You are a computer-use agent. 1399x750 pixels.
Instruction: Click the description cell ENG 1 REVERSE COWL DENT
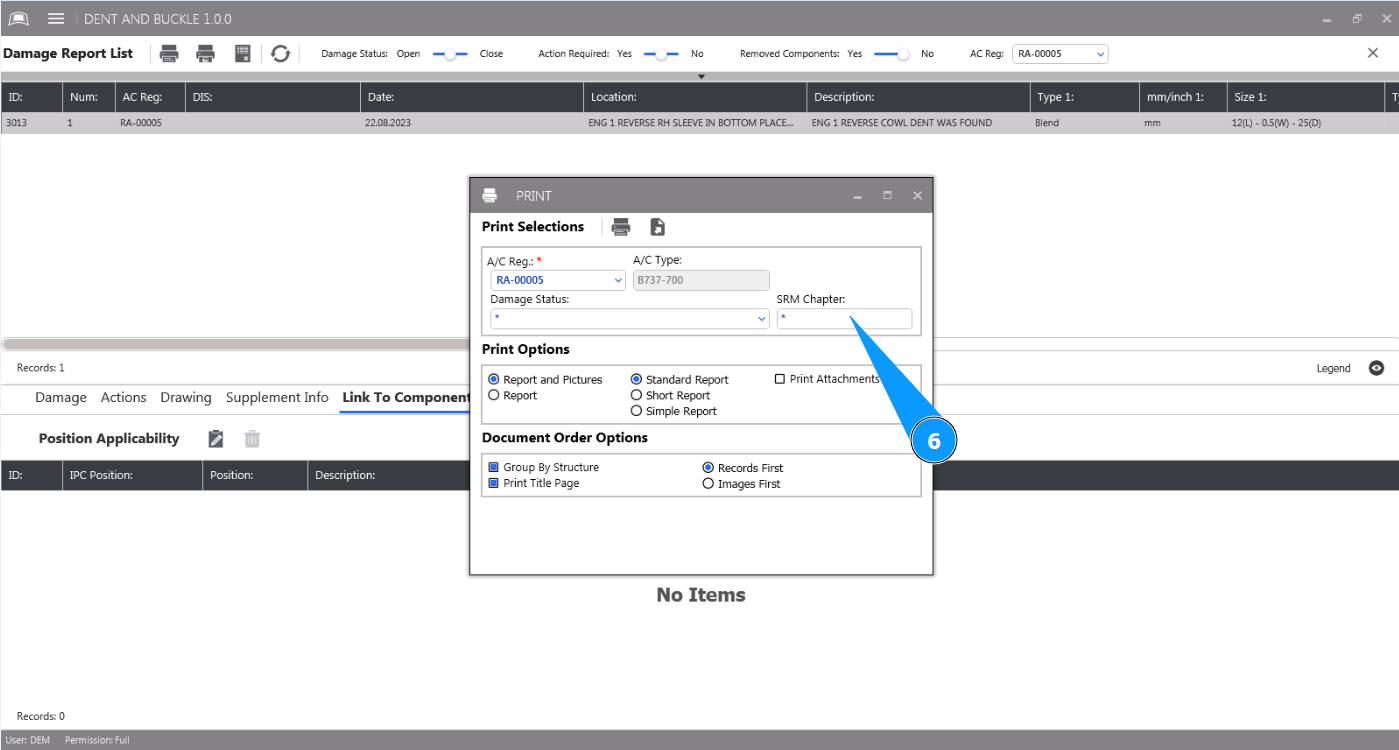pos(902,123)
